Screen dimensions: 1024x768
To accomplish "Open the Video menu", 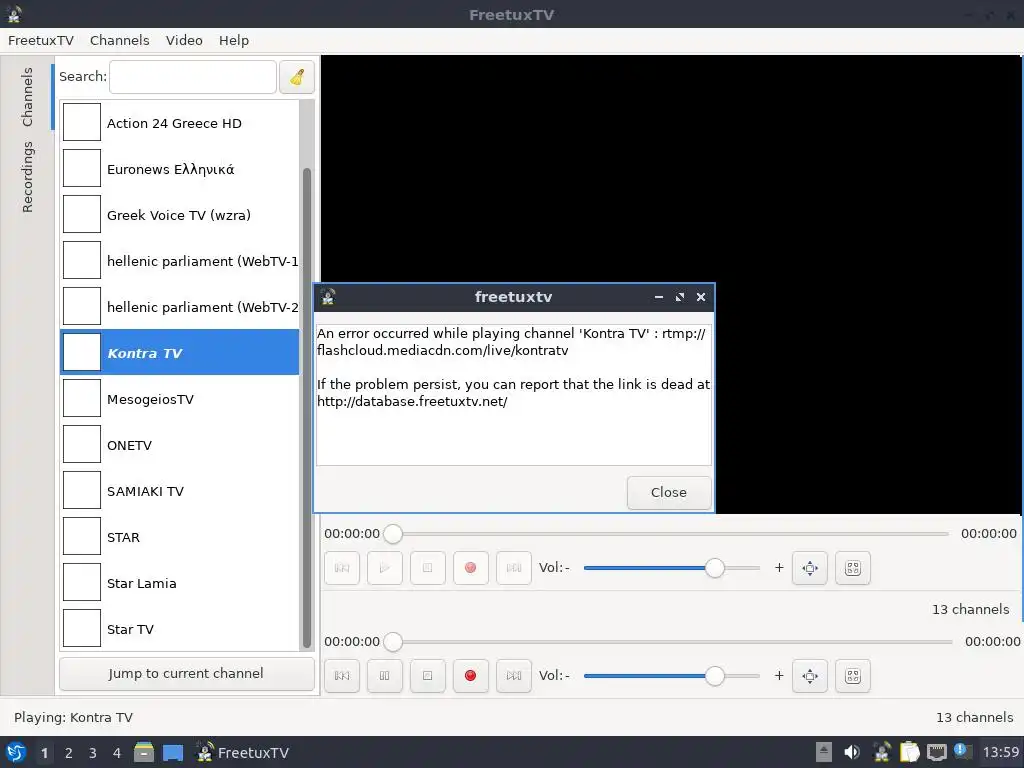I will (184, 40).
